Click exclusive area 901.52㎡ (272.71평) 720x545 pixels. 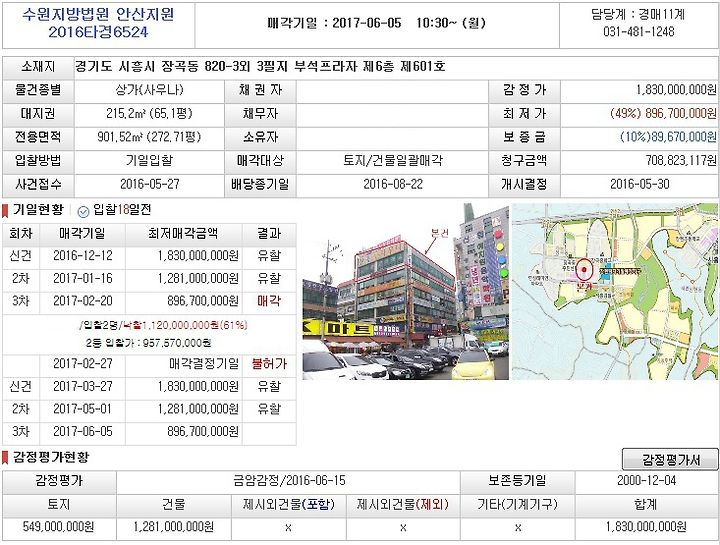click(149, 137)
